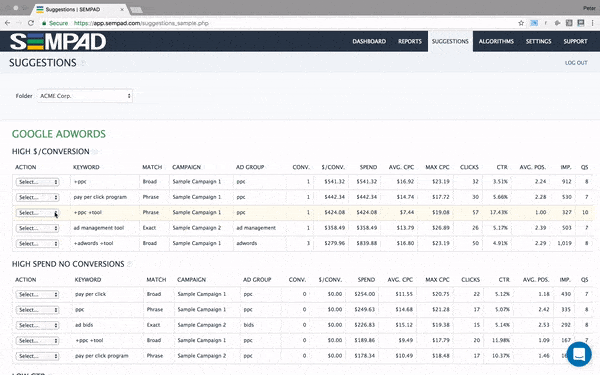Bookmark this page with the star icon

pyautogui.click(x=521, y=23)
